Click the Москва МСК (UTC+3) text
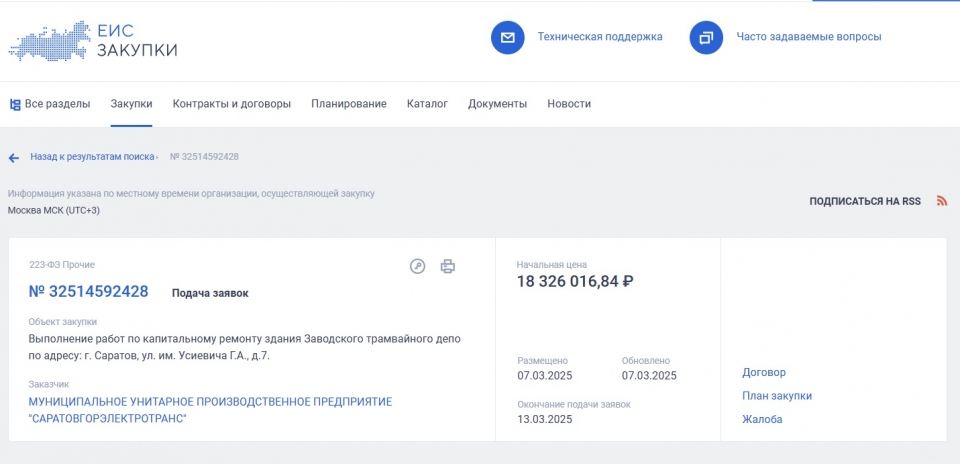This screenshot has height=464, width=960. [x=54, y=211]
